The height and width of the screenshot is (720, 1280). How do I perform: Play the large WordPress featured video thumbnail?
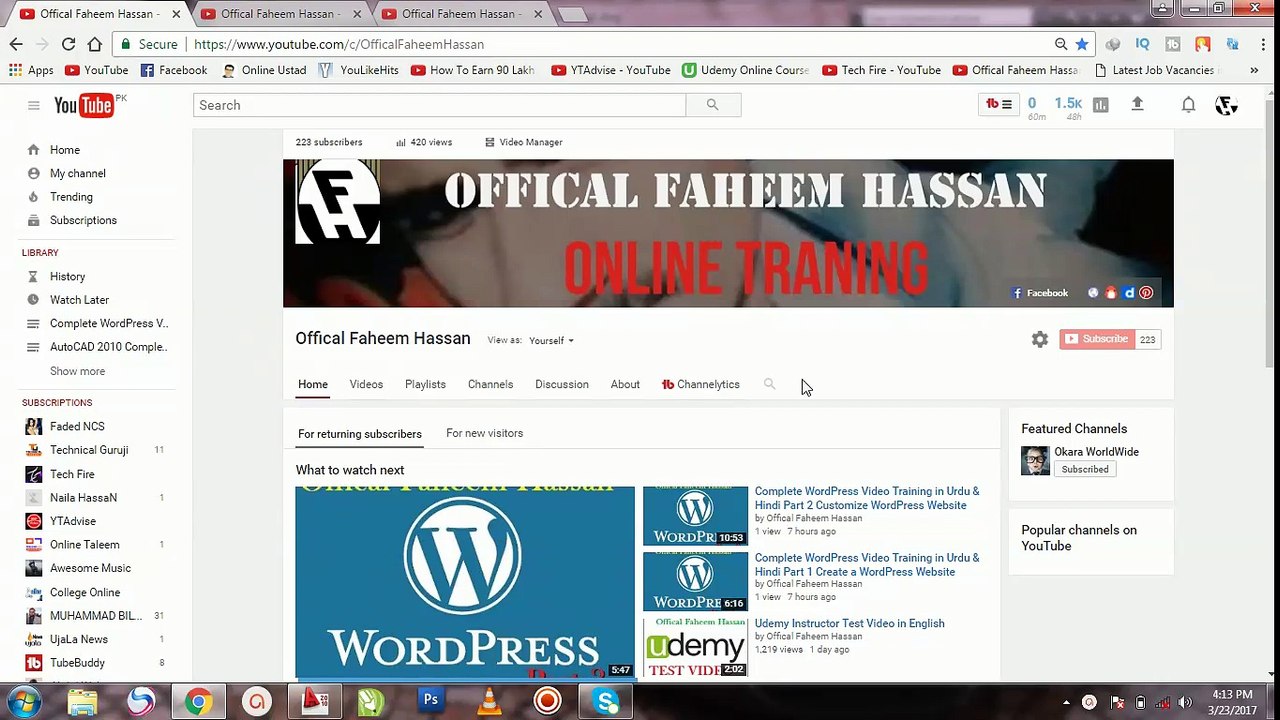coord(465,582)
